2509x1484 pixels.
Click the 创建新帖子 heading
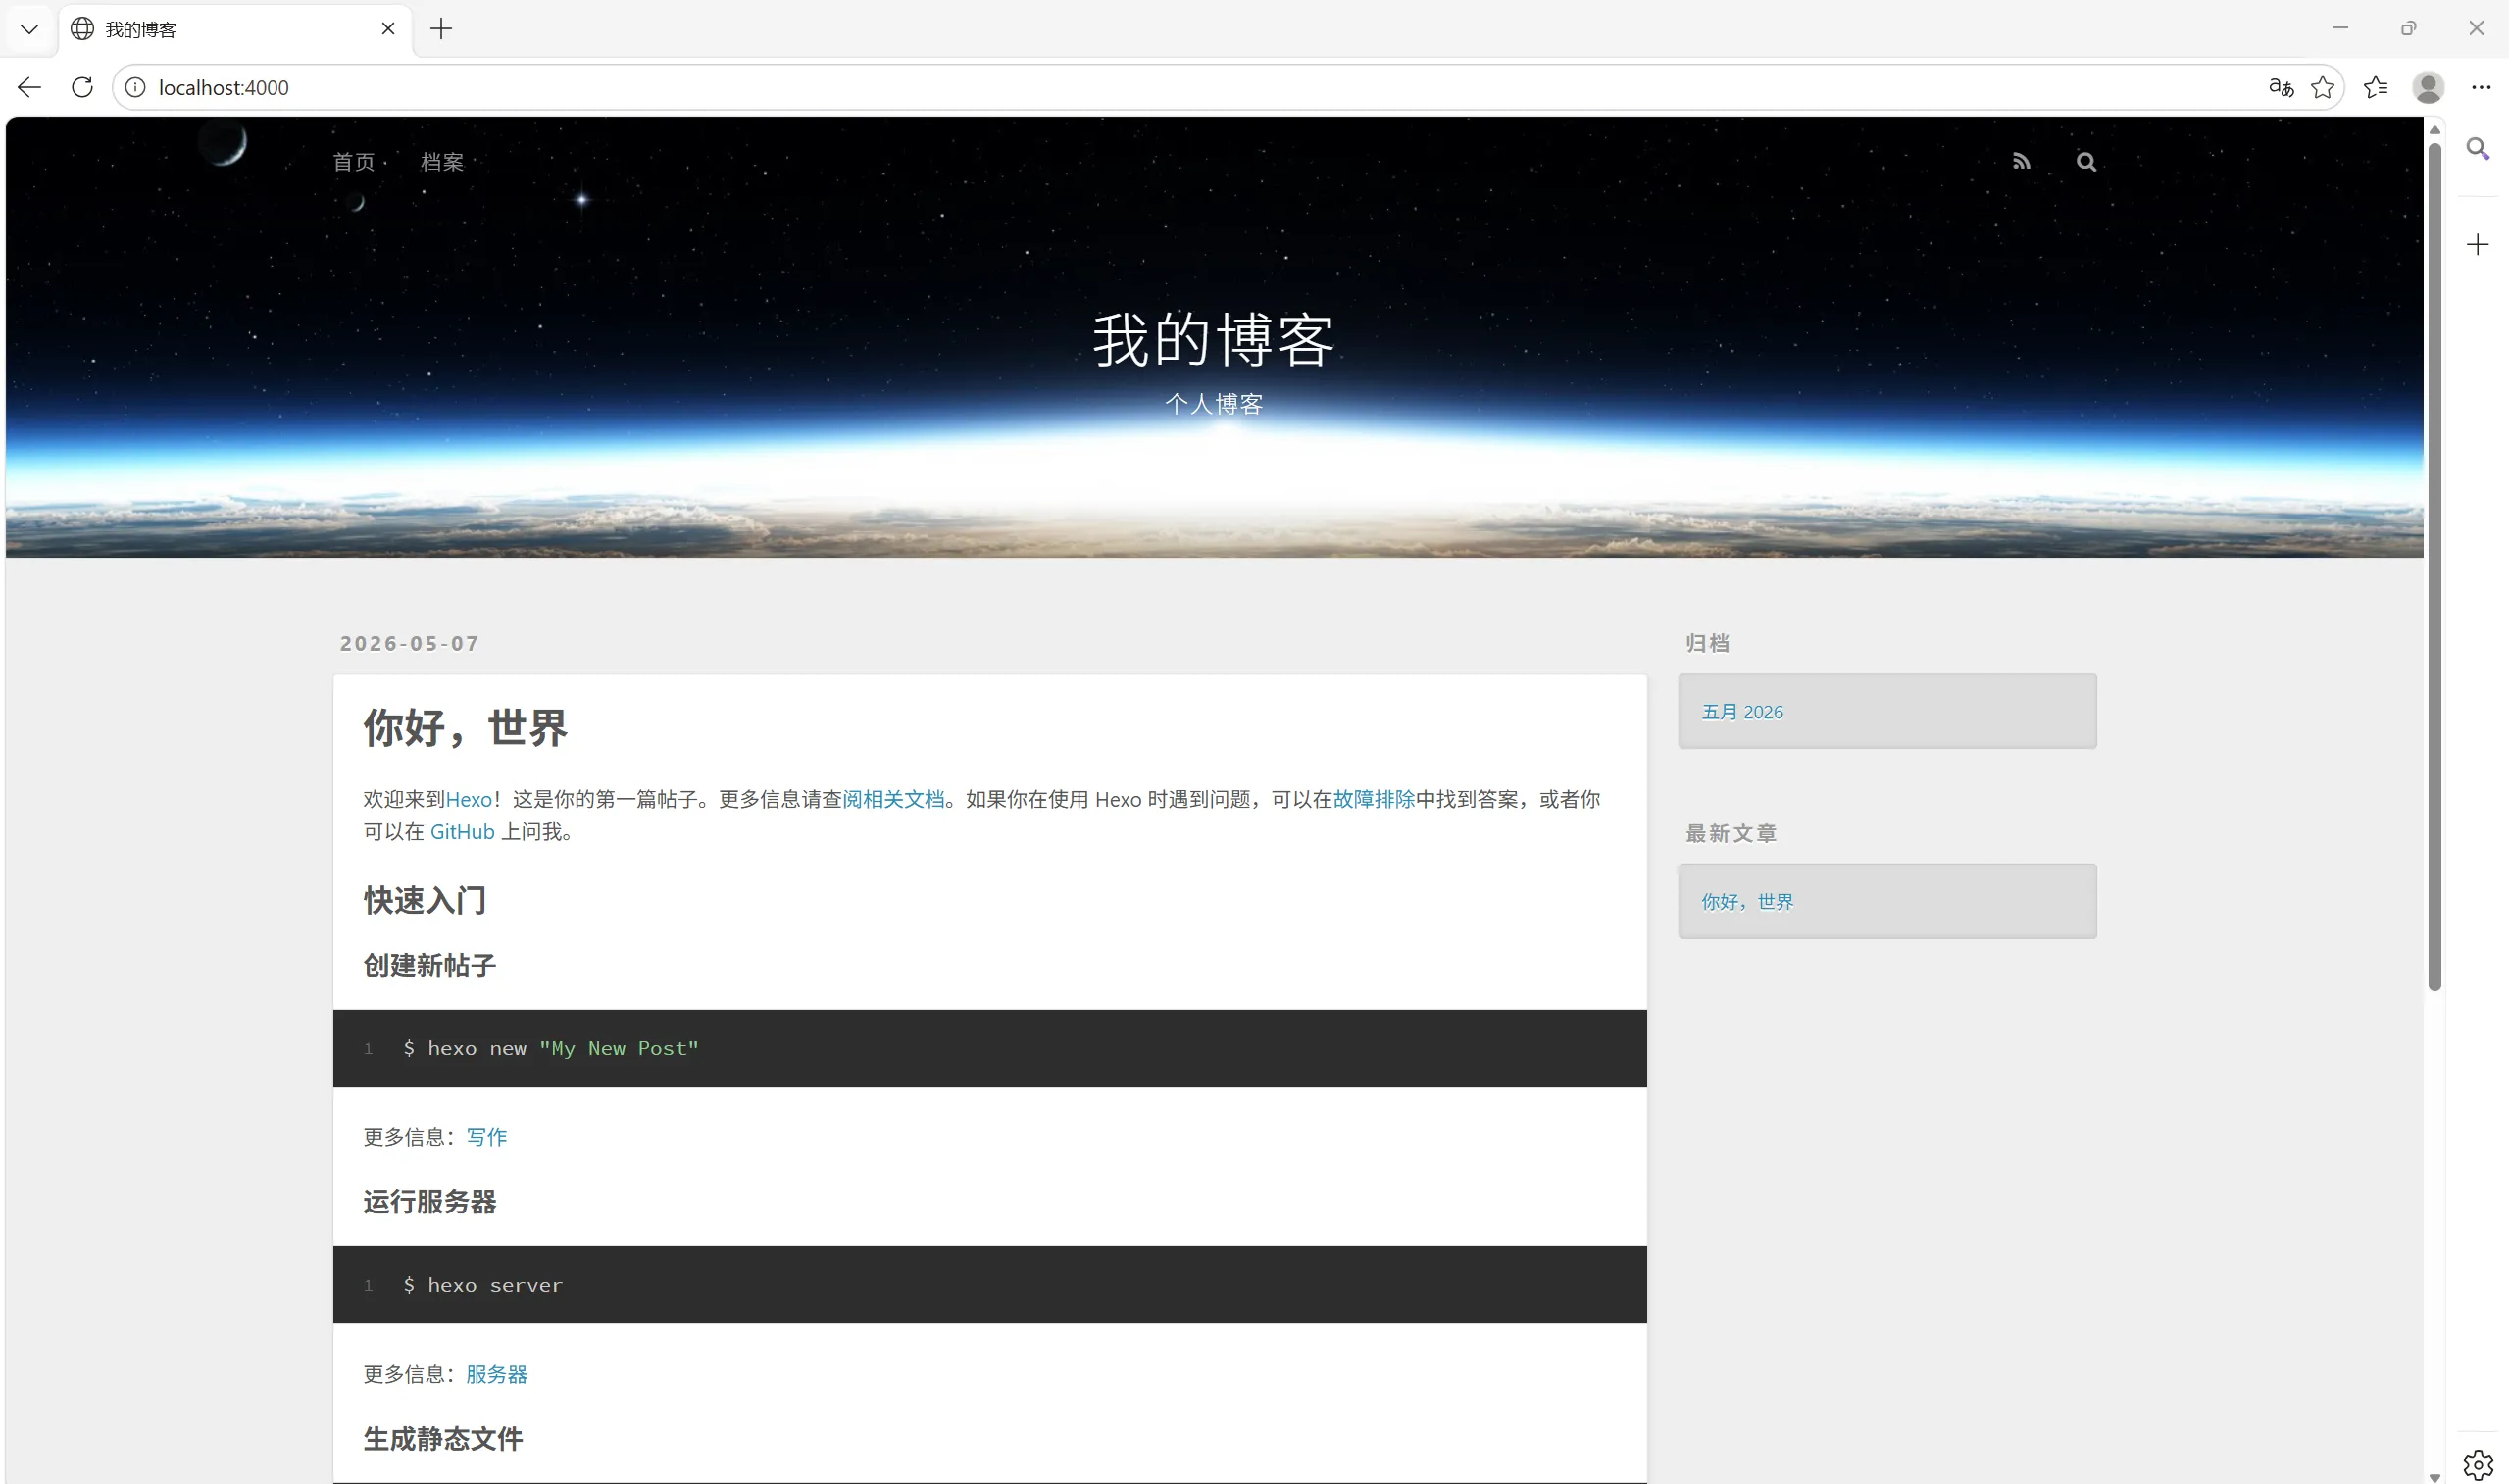click(x=430, y=965)
